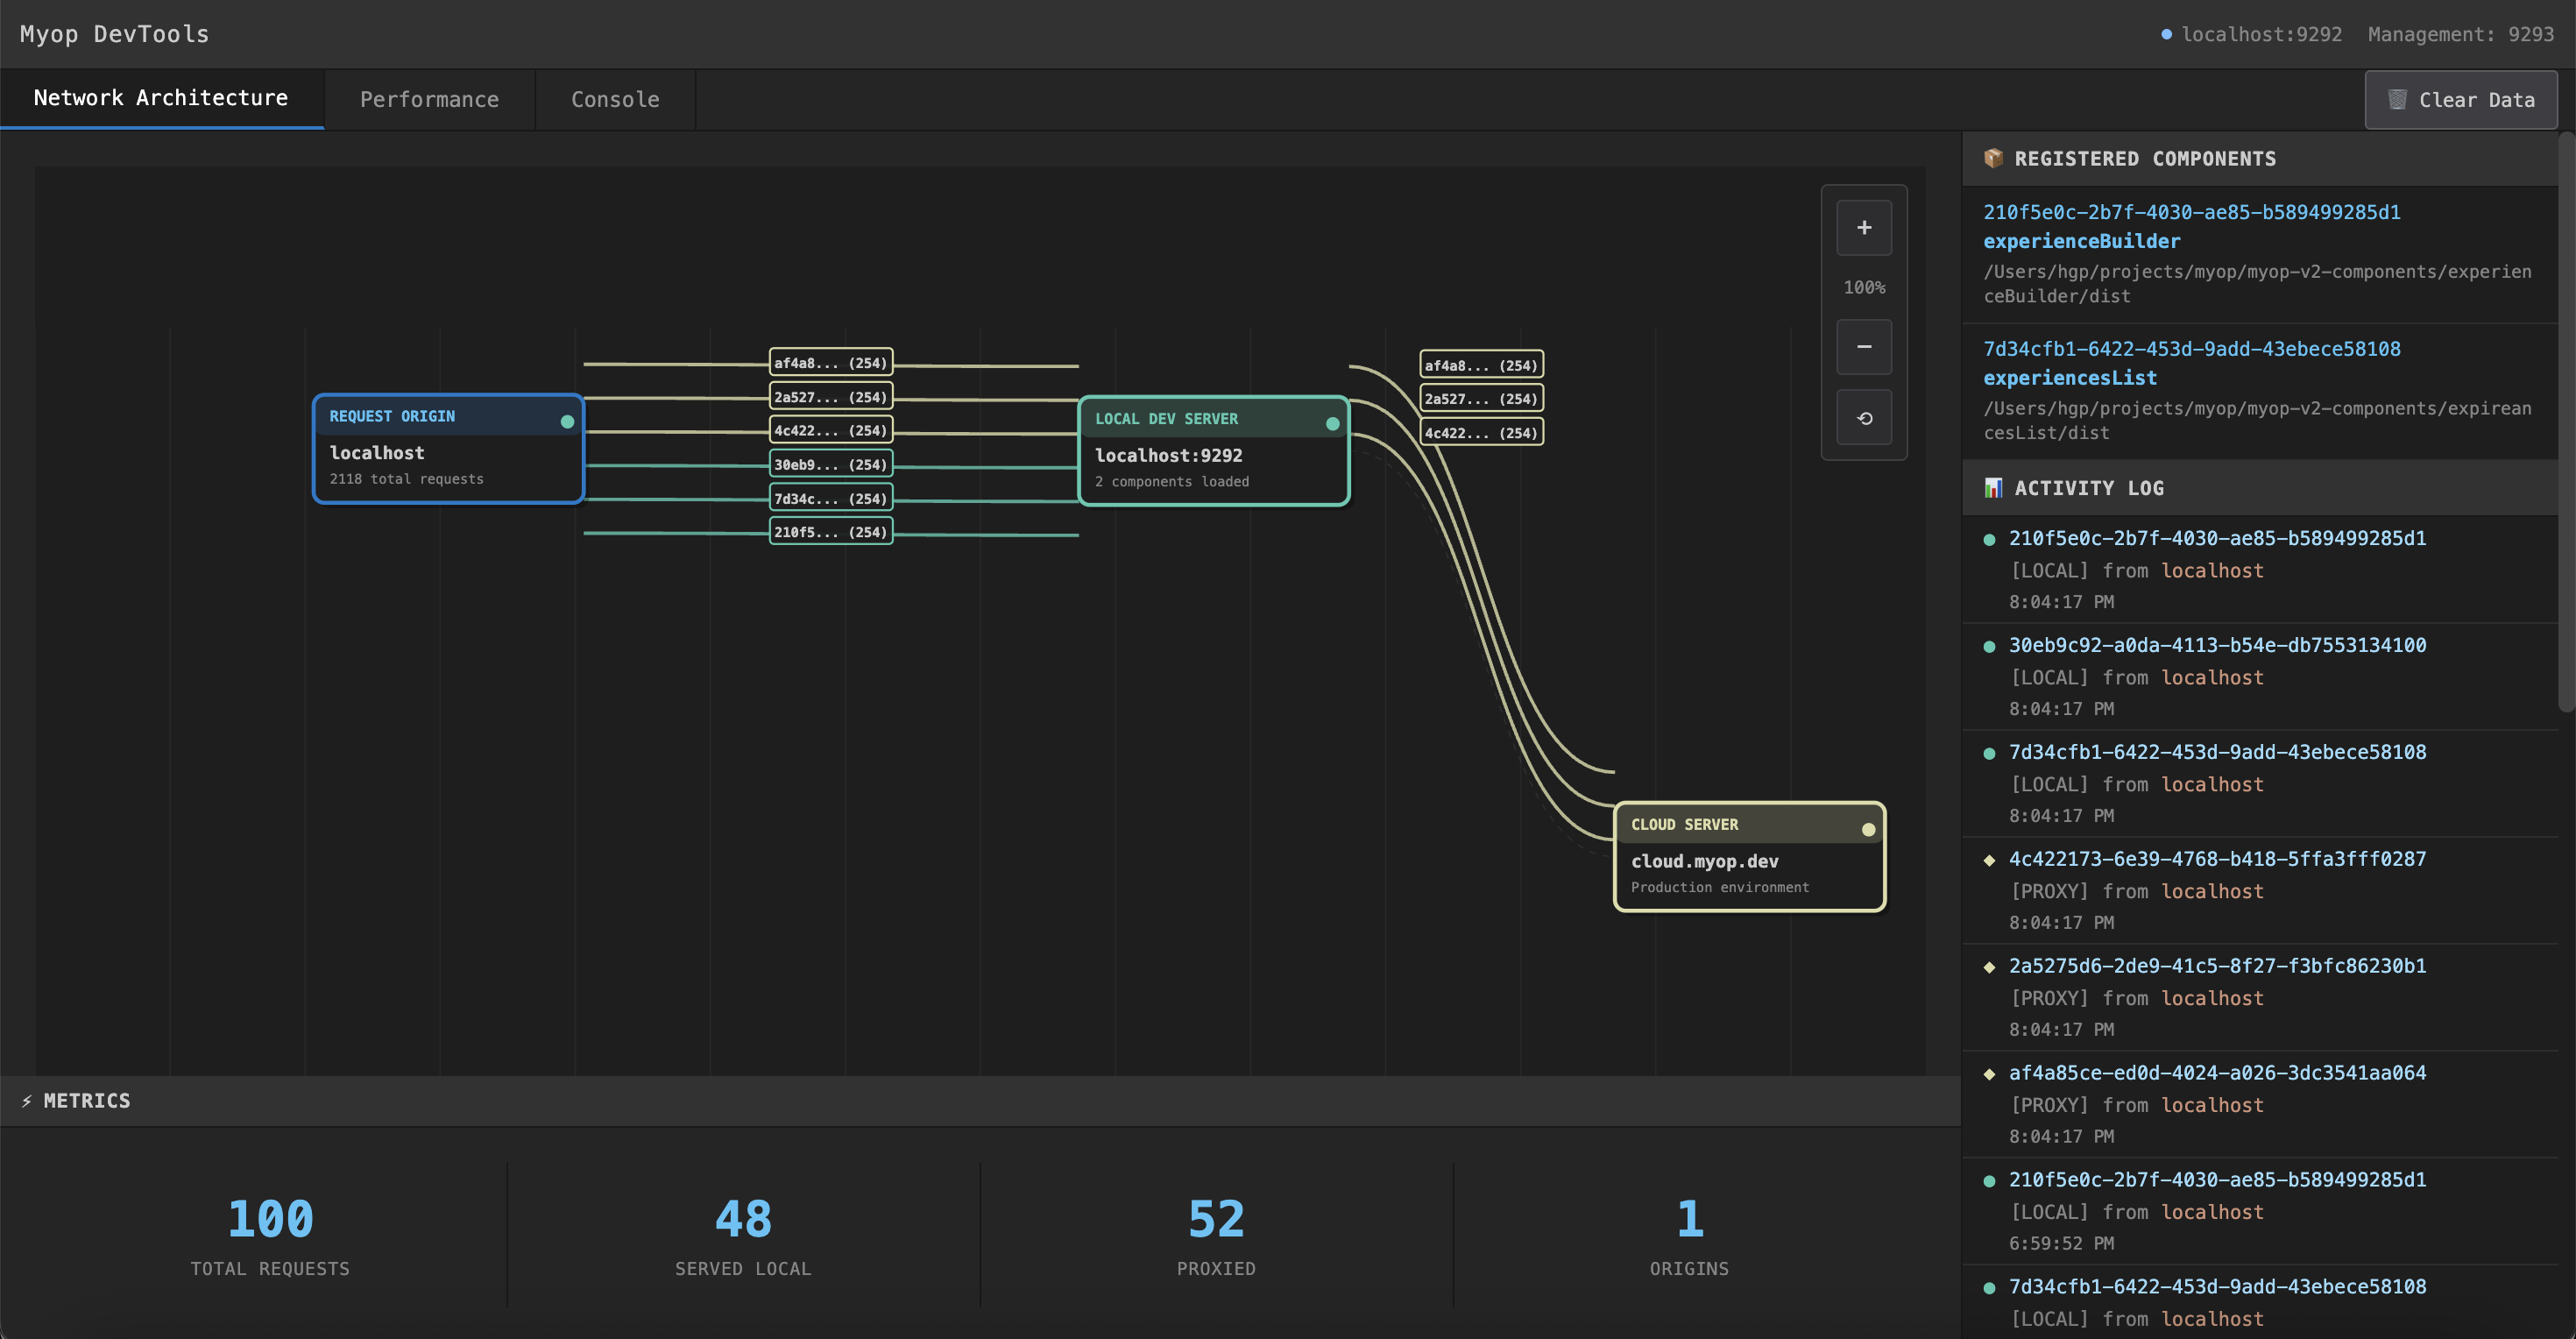2576x1339 pixels.
Task: Toggle the status indicator on Cloud Server node
Action: [x=1869, y=829]
